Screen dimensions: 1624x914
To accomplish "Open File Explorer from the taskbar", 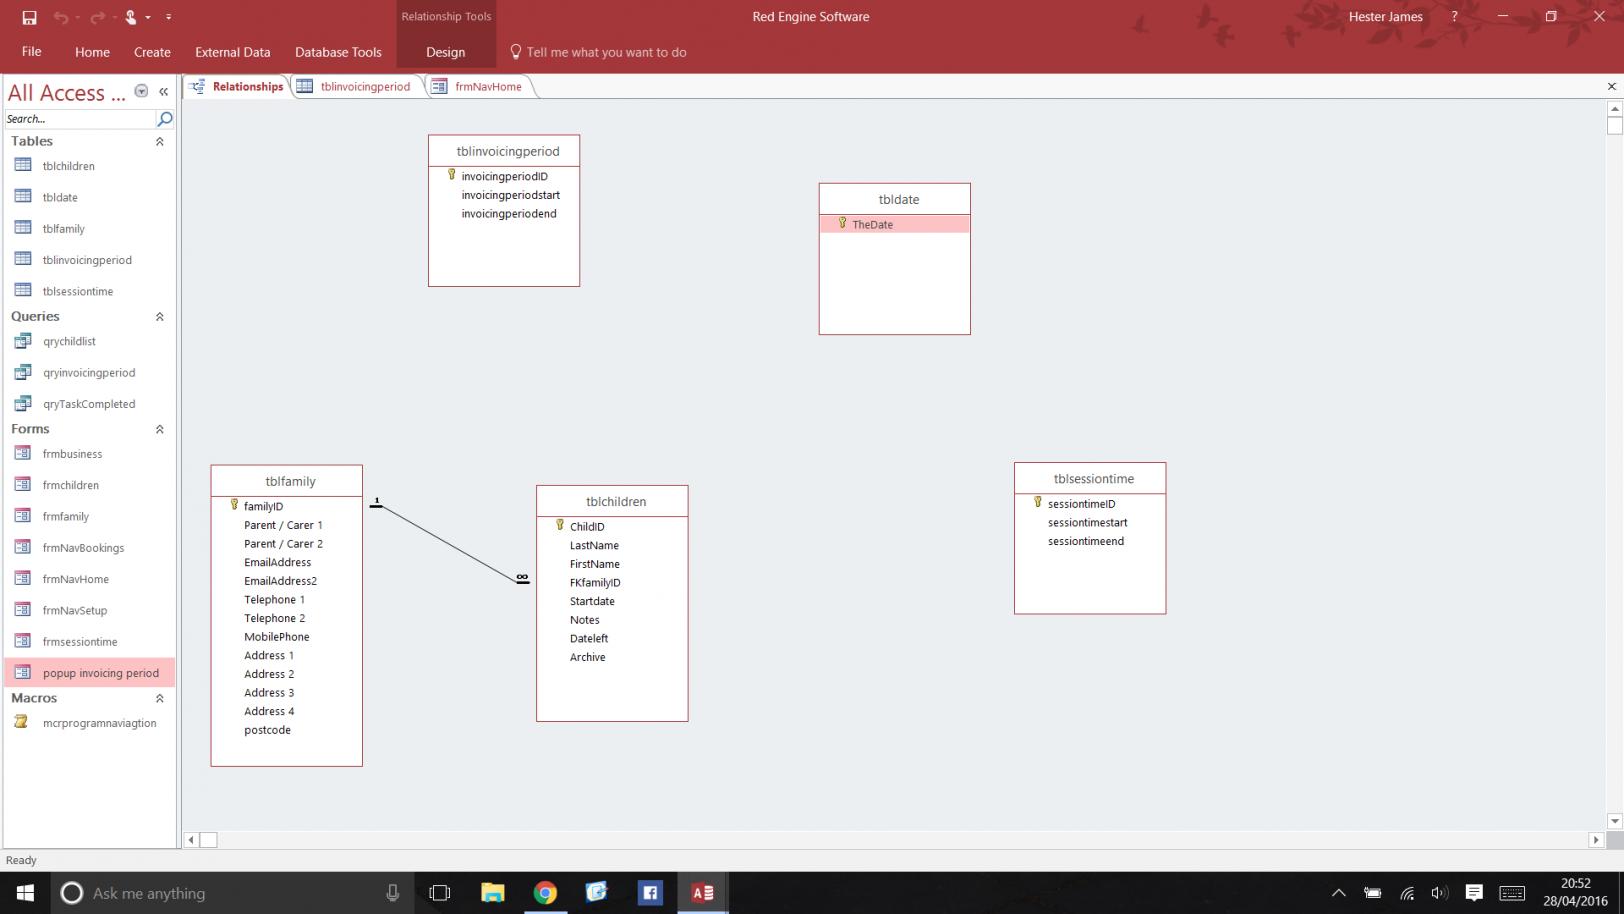I will [x=492, y=893].
